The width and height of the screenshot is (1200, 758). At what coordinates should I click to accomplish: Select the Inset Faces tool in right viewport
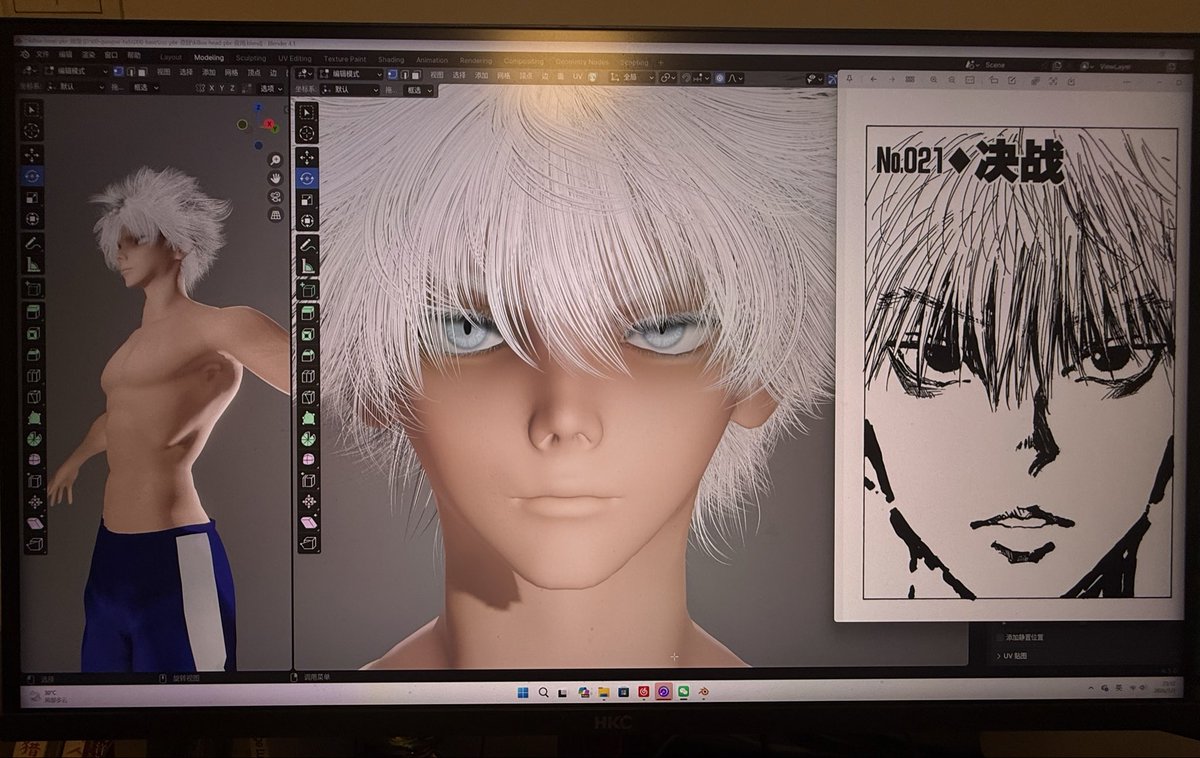[x=308, y=334]
